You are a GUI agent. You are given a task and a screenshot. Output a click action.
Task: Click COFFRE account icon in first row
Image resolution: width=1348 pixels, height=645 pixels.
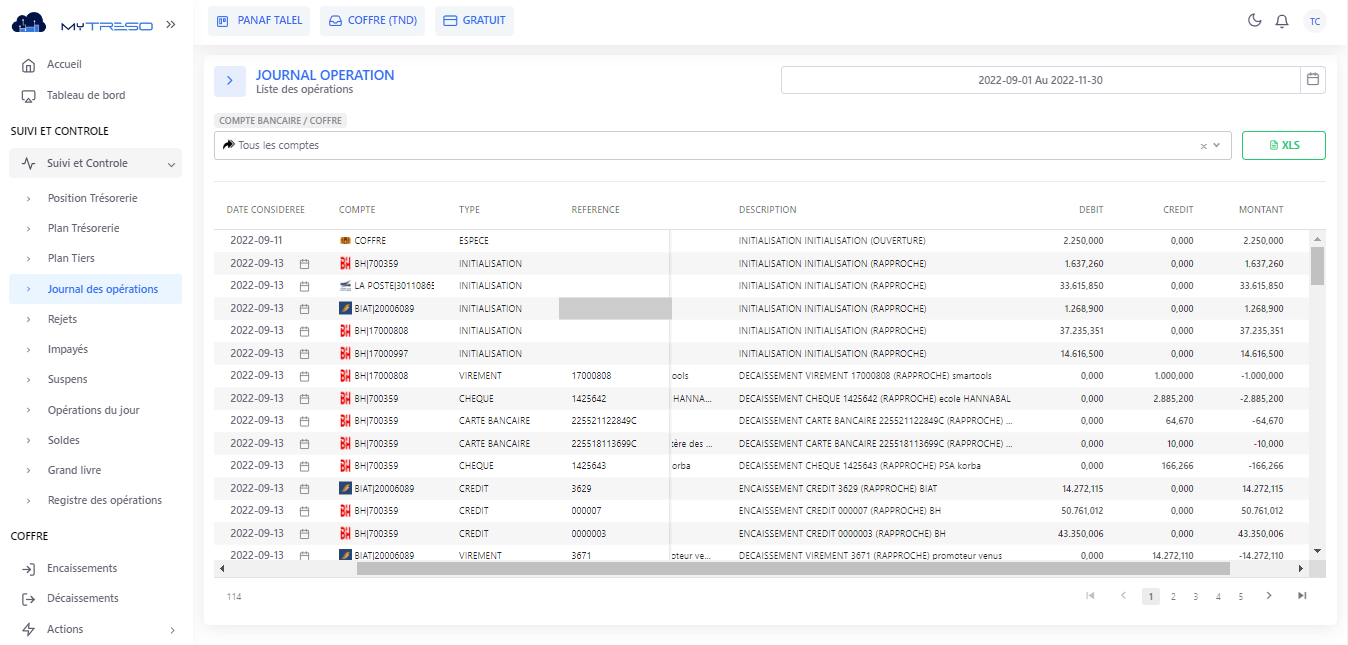click(x=345, y=241)
